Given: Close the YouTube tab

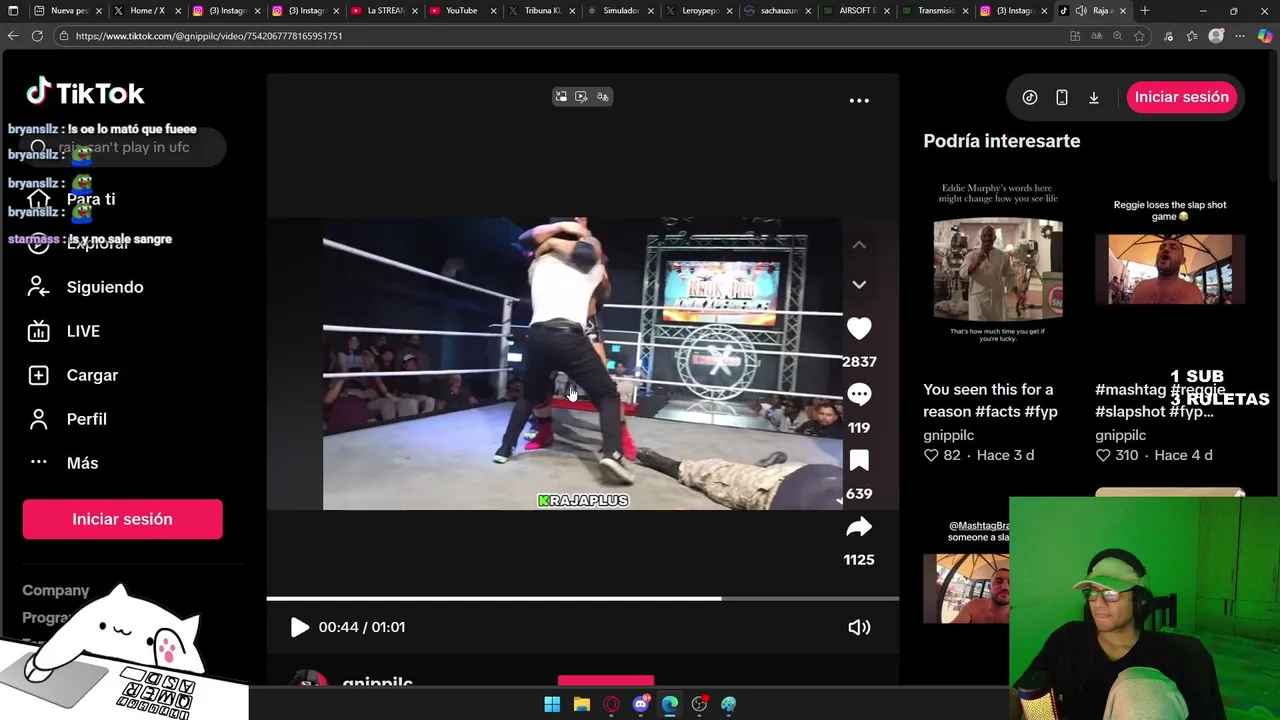Looking at the screenshot, I should (493, 11).
